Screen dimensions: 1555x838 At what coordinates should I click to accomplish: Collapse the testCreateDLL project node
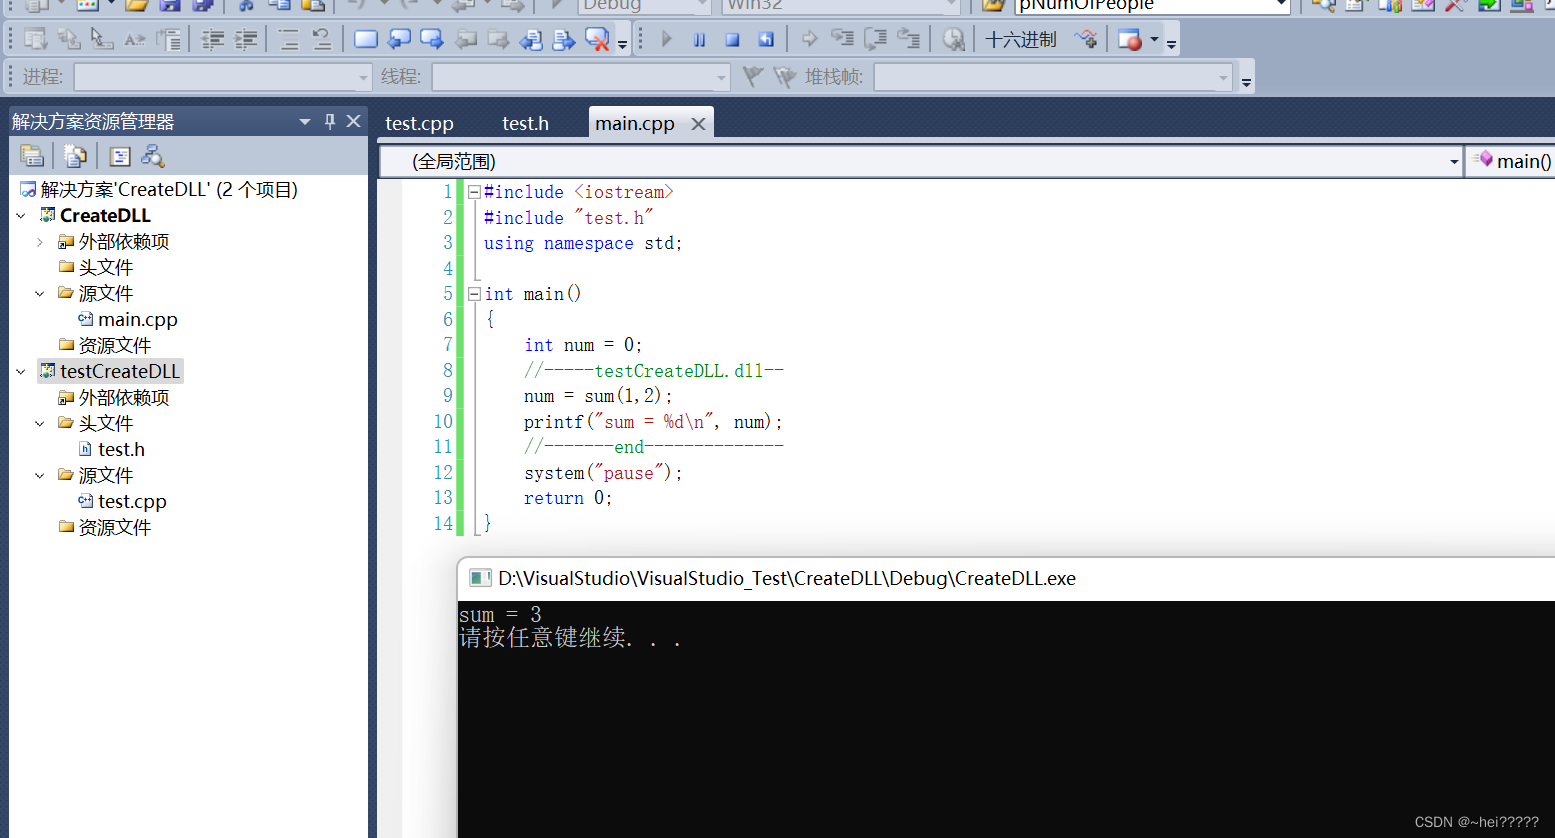point(20,370)
